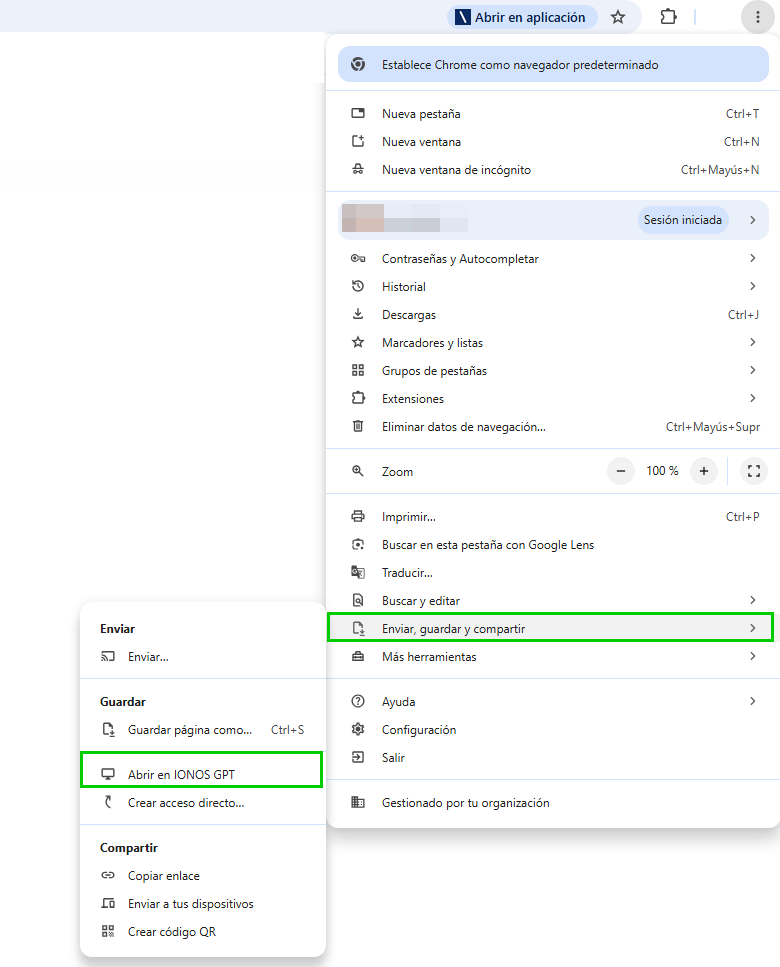Click the 'Ctrl+Mayús+Supr' shortcut text
780x967 pixels.
point(712,427)
